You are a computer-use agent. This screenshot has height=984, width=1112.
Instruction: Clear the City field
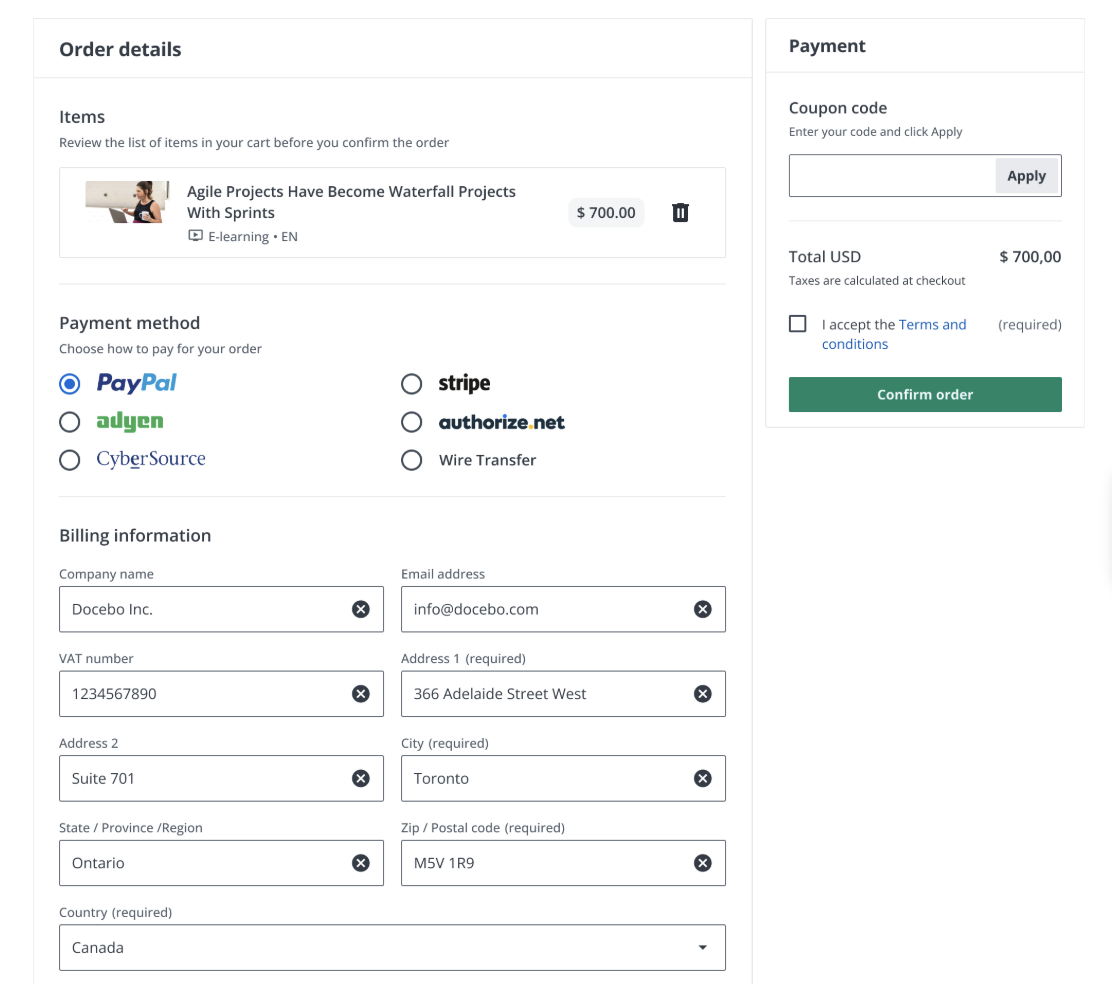703,779
